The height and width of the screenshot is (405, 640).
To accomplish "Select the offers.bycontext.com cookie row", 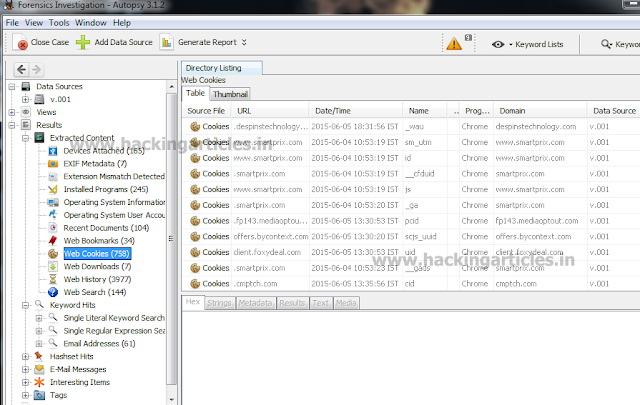I will 411,236.
